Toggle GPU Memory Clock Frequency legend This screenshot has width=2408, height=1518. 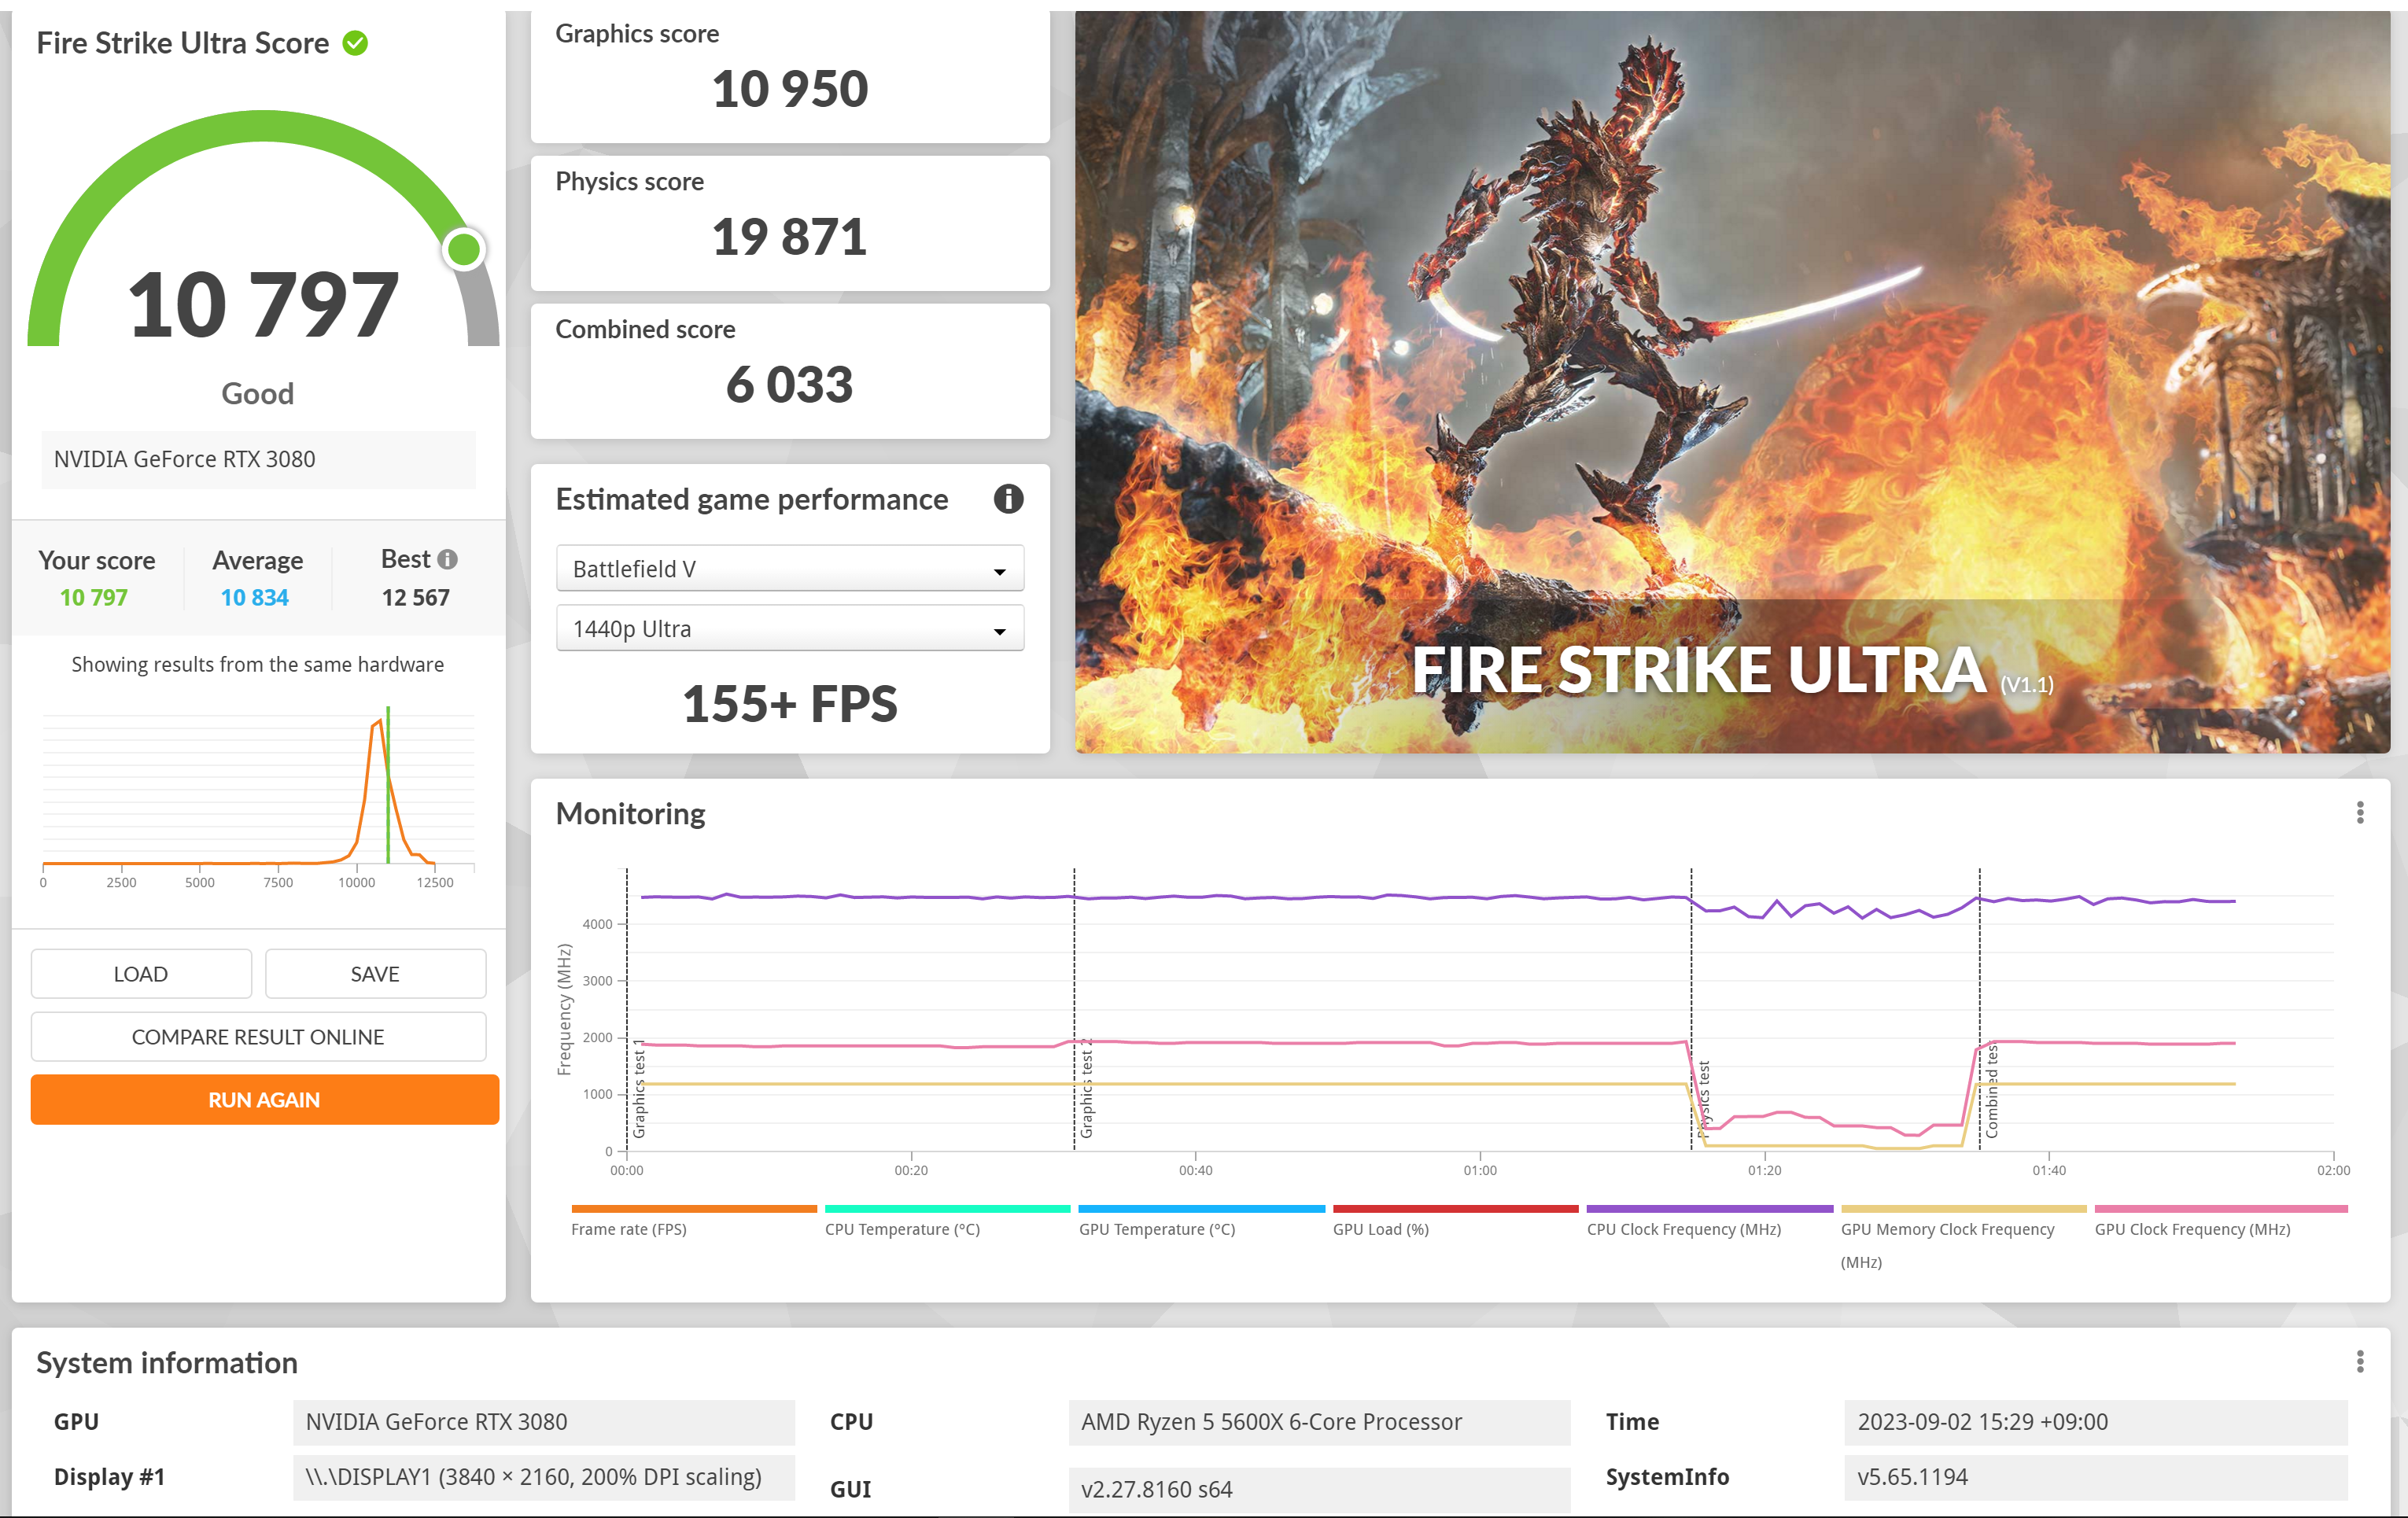point(1946,1229)
